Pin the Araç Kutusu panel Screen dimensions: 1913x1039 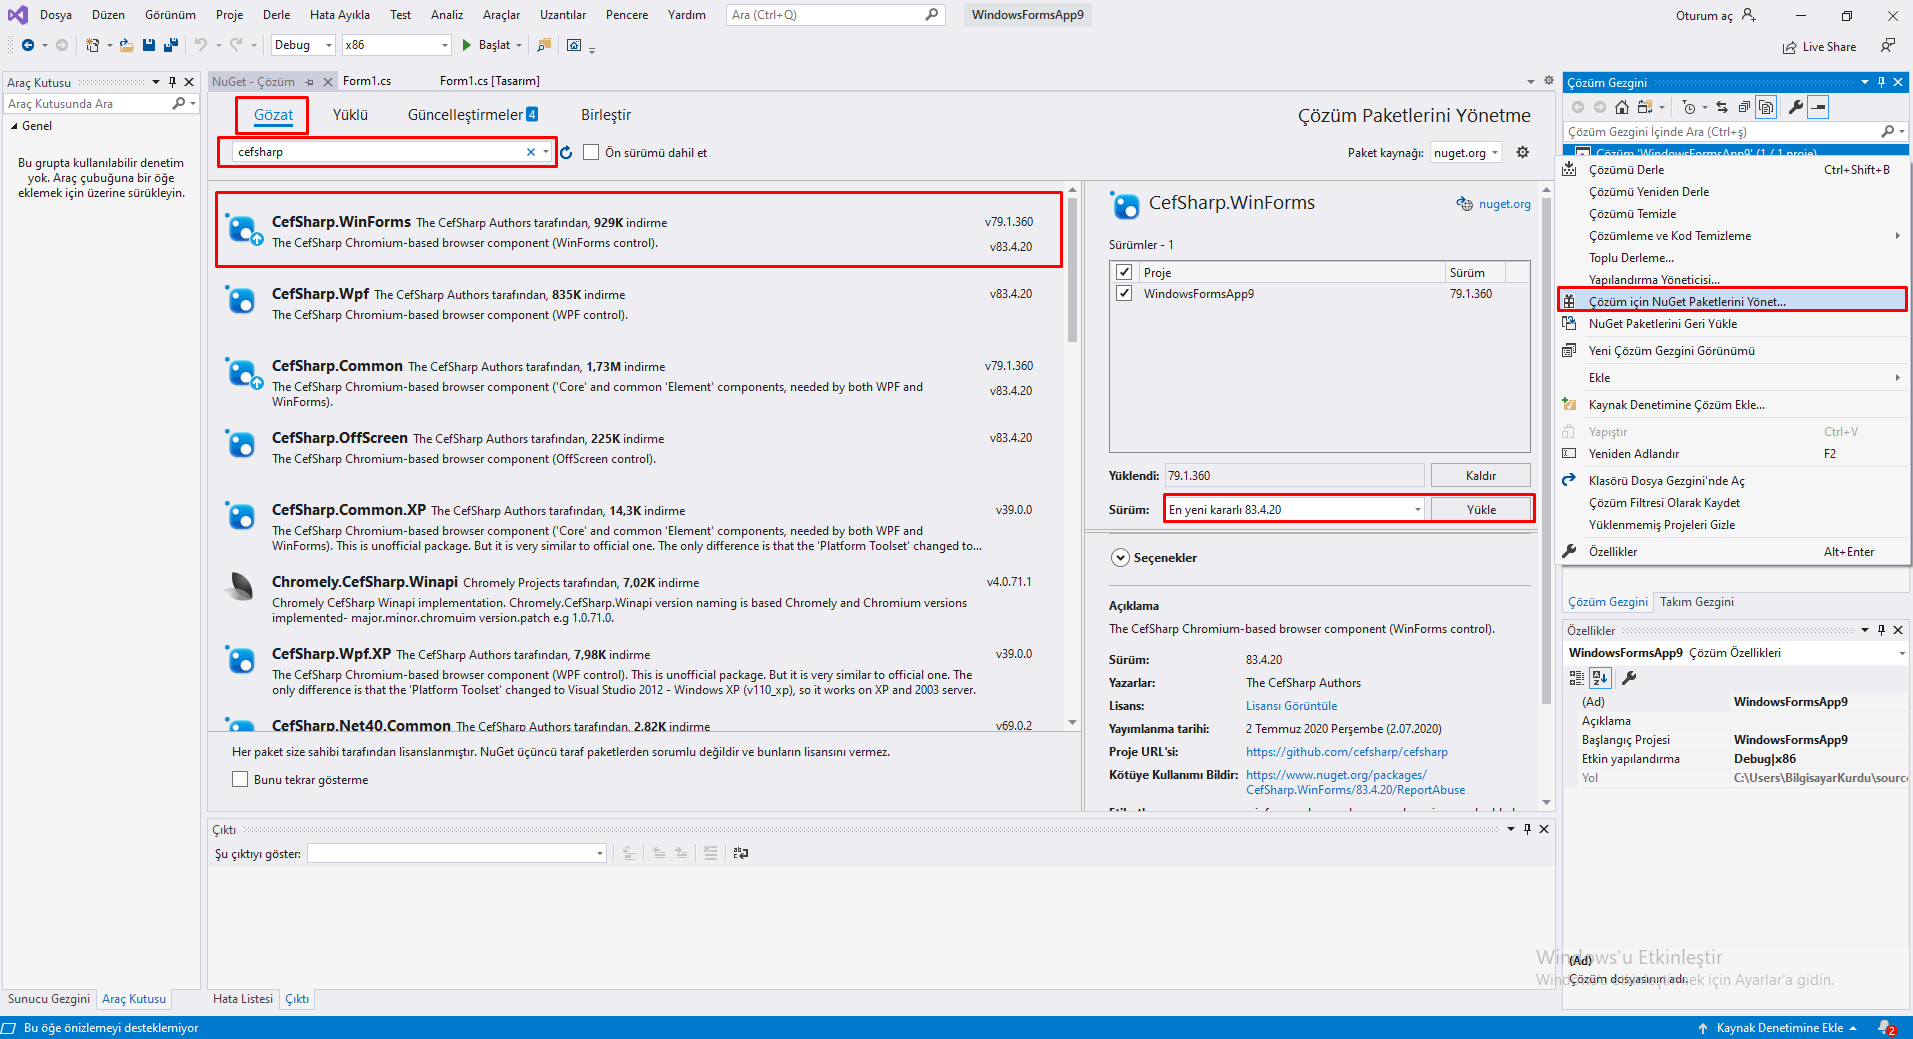(172, 82)
